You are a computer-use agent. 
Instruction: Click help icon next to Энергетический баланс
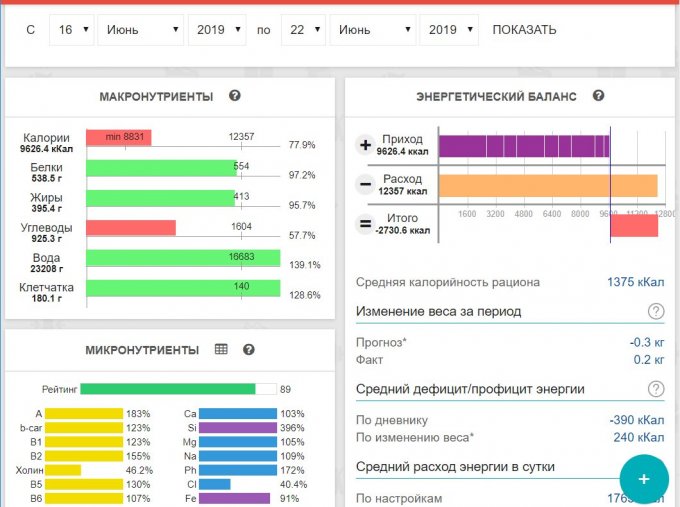[598, 96]
